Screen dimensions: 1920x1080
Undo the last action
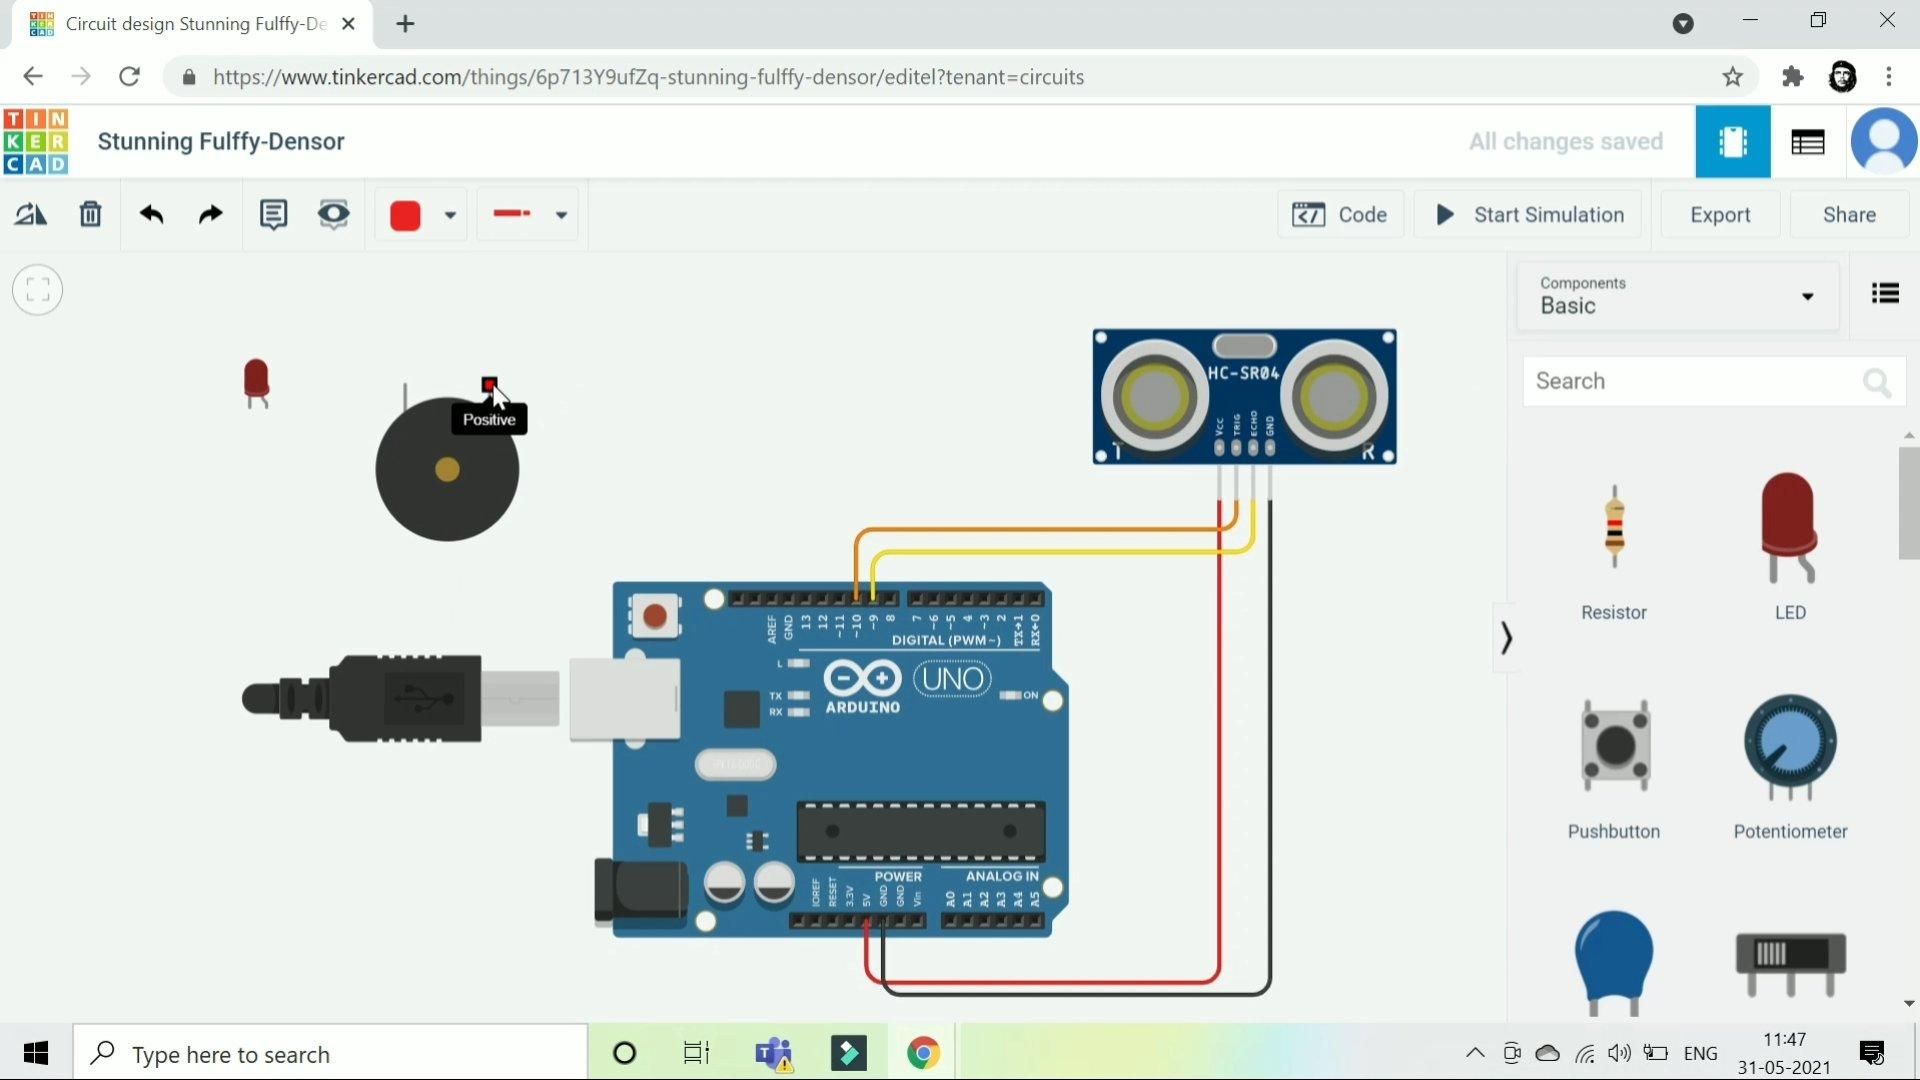[x=151, y=214]
